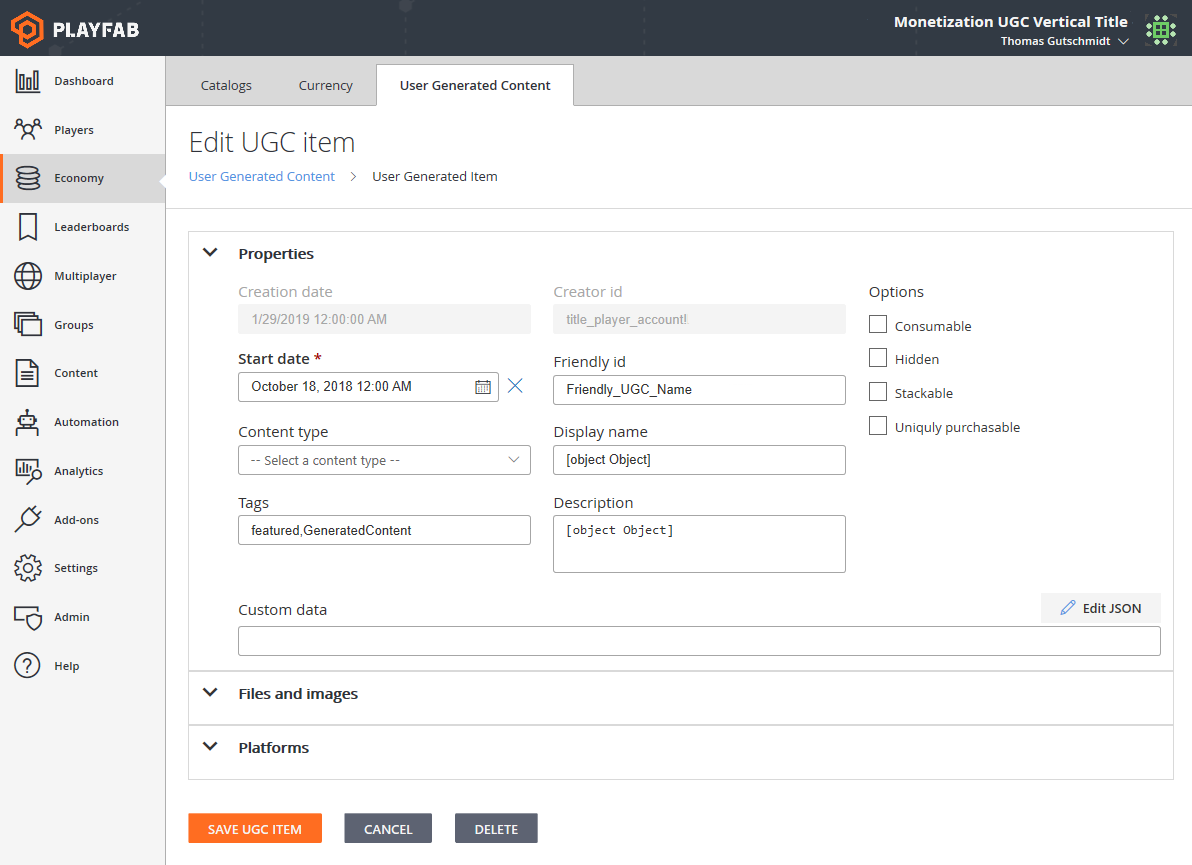Viewport: 1192px width, 865px height.
Task: Expand the Platforms section
Action: (211, 746)
